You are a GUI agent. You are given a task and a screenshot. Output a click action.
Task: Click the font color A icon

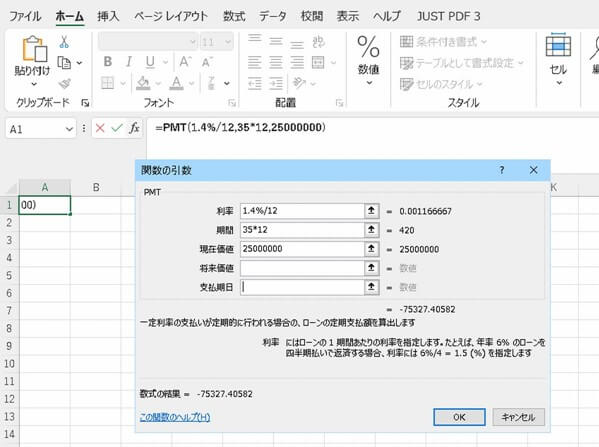(176, 83)
